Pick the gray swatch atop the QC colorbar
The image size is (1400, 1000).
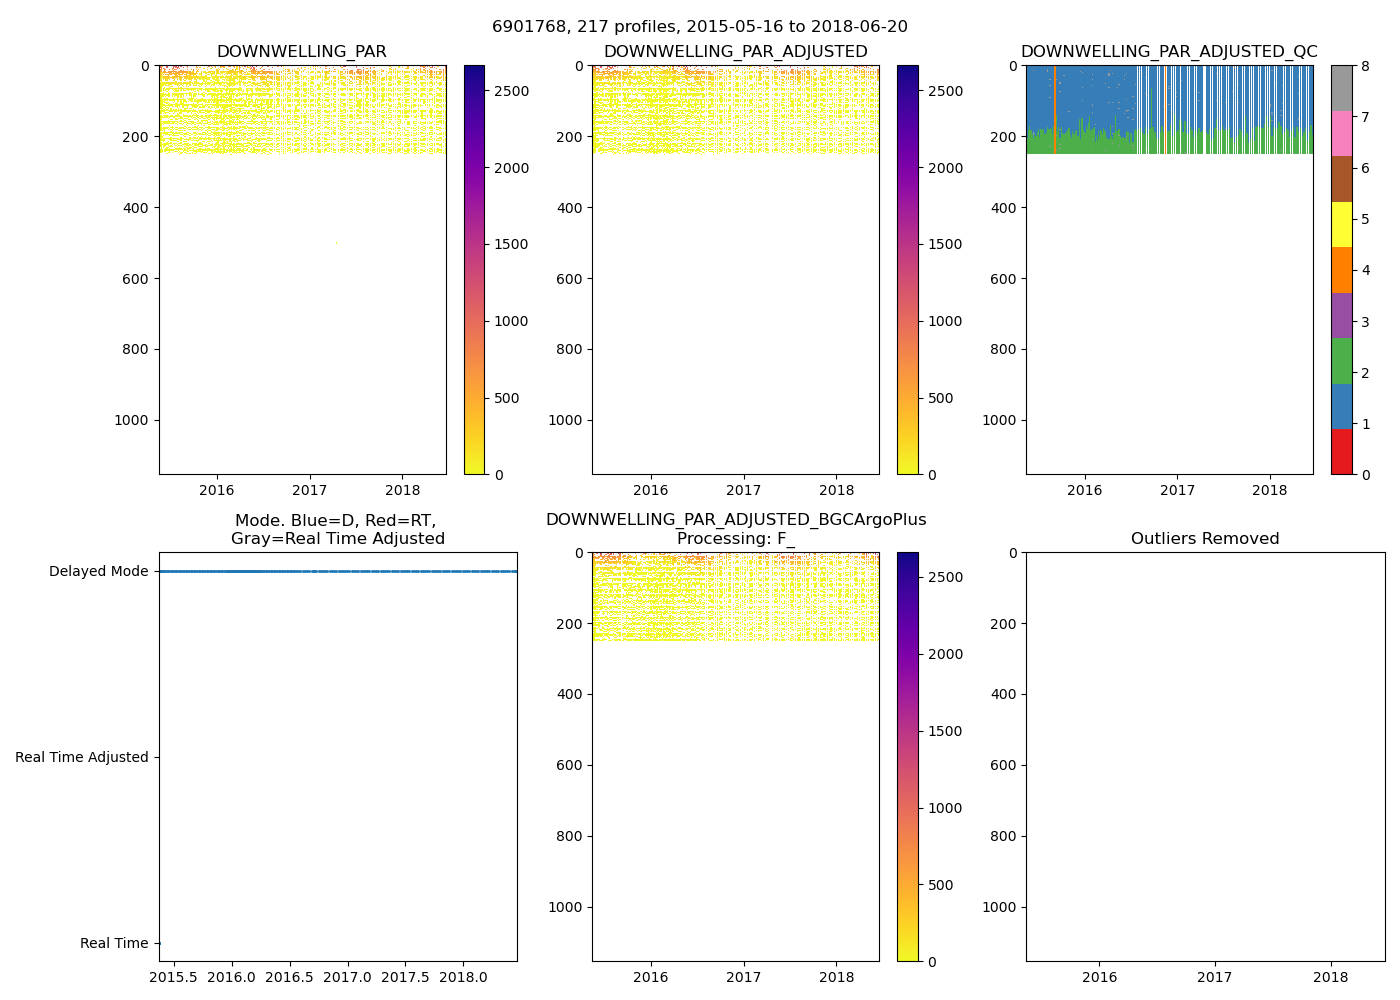coord(1341,88)
